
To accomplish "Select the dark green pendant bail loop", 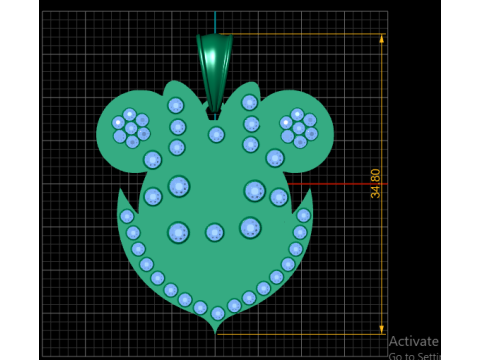I will point(215,74).
